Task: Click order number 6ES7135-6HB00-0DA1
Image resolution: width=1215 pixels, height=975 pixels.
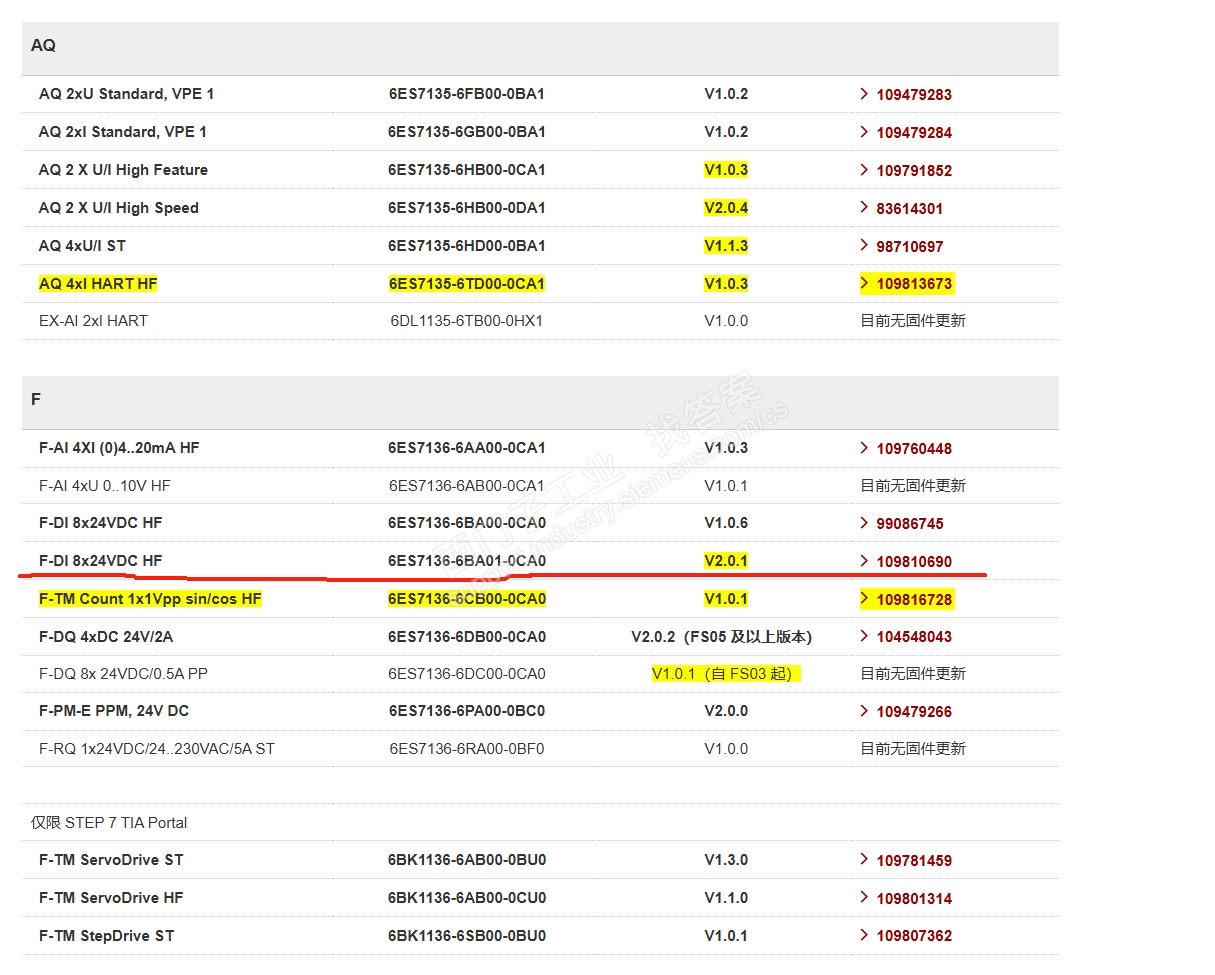Action: [x=467, y=208]
